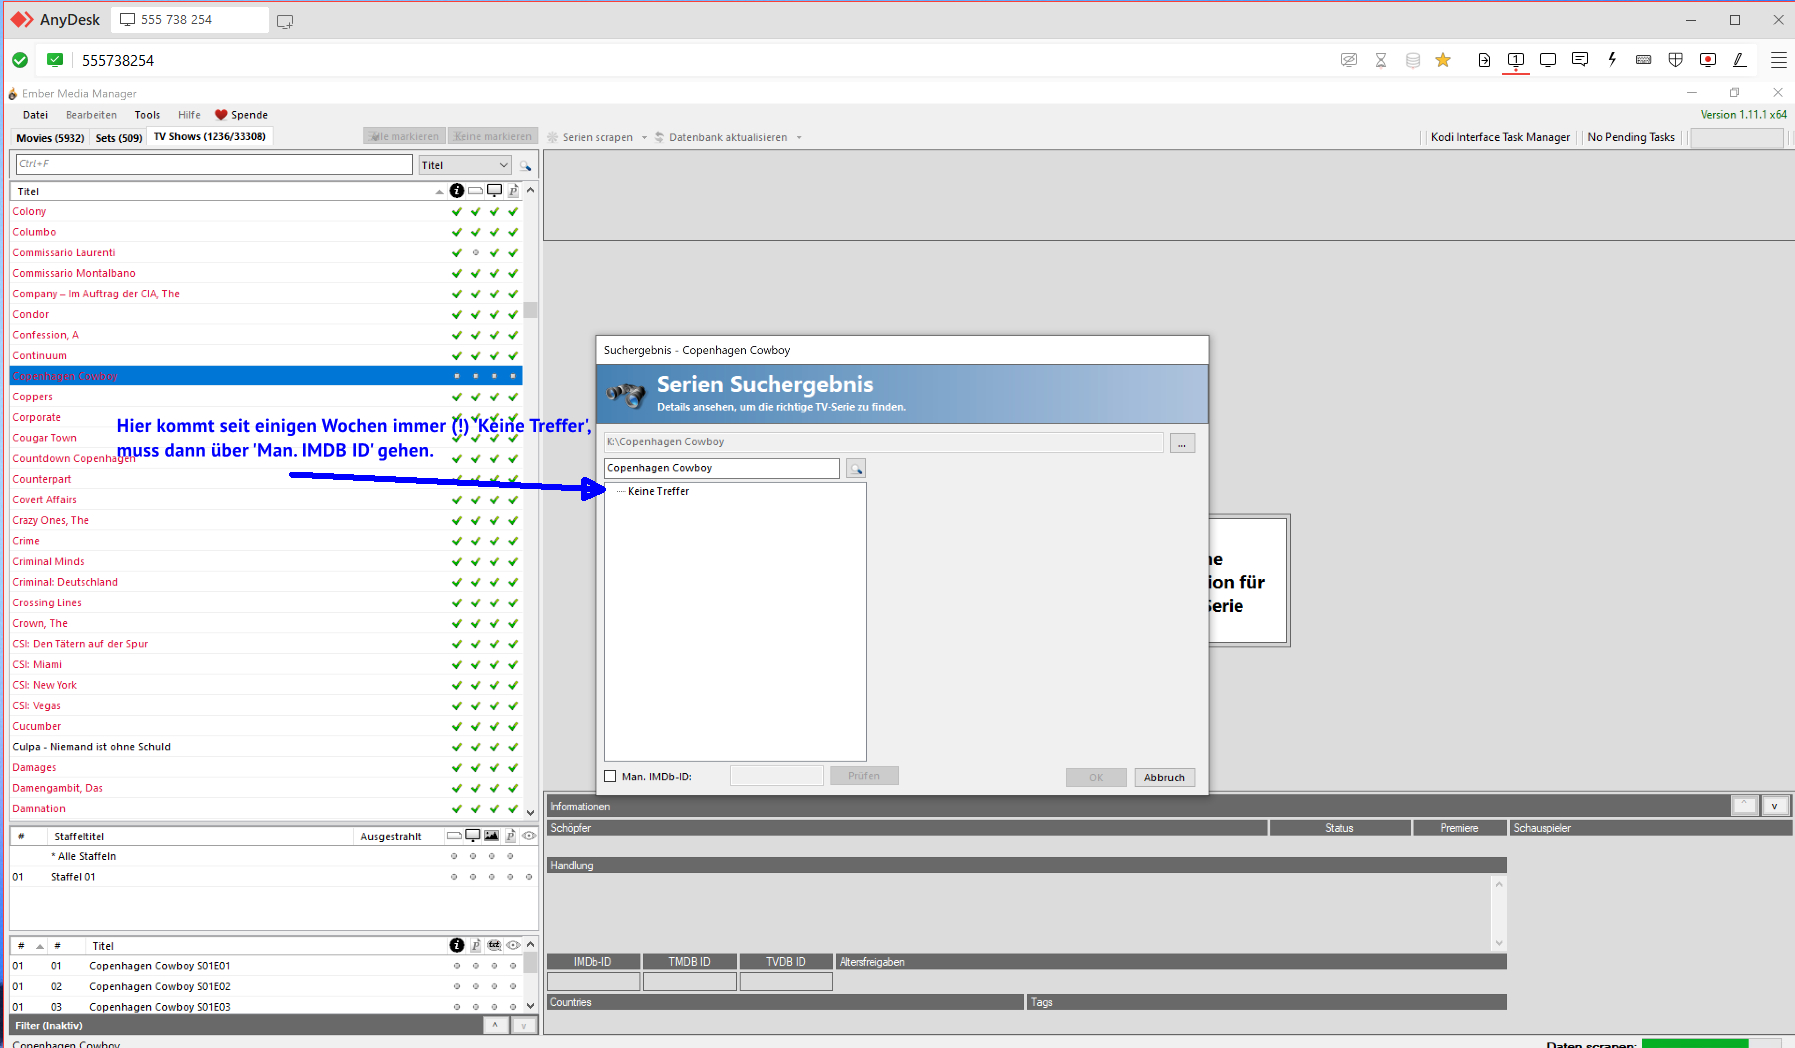Click the info column icon in TV show list header
The image size is (1795, 1048).
click(457, 190)
